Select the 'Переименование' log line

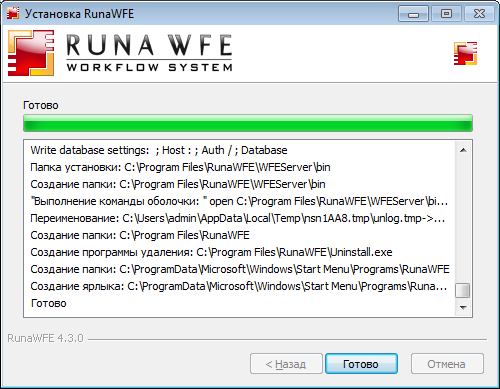[x=238, y=218]
